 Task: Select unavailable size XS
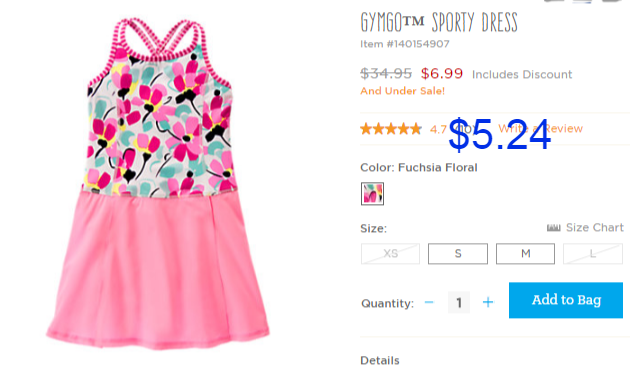(x=391, y=254)
